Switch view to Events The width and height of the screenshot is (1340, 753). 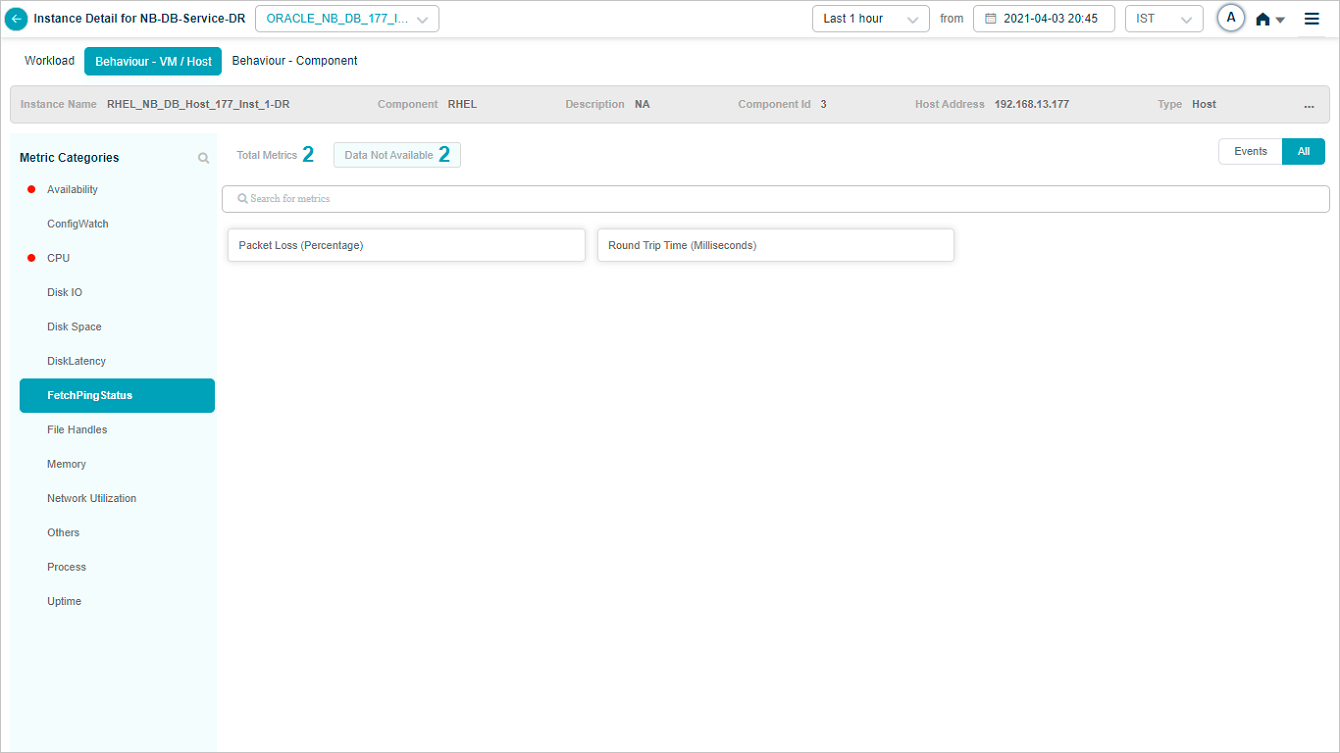(1250, 152)
